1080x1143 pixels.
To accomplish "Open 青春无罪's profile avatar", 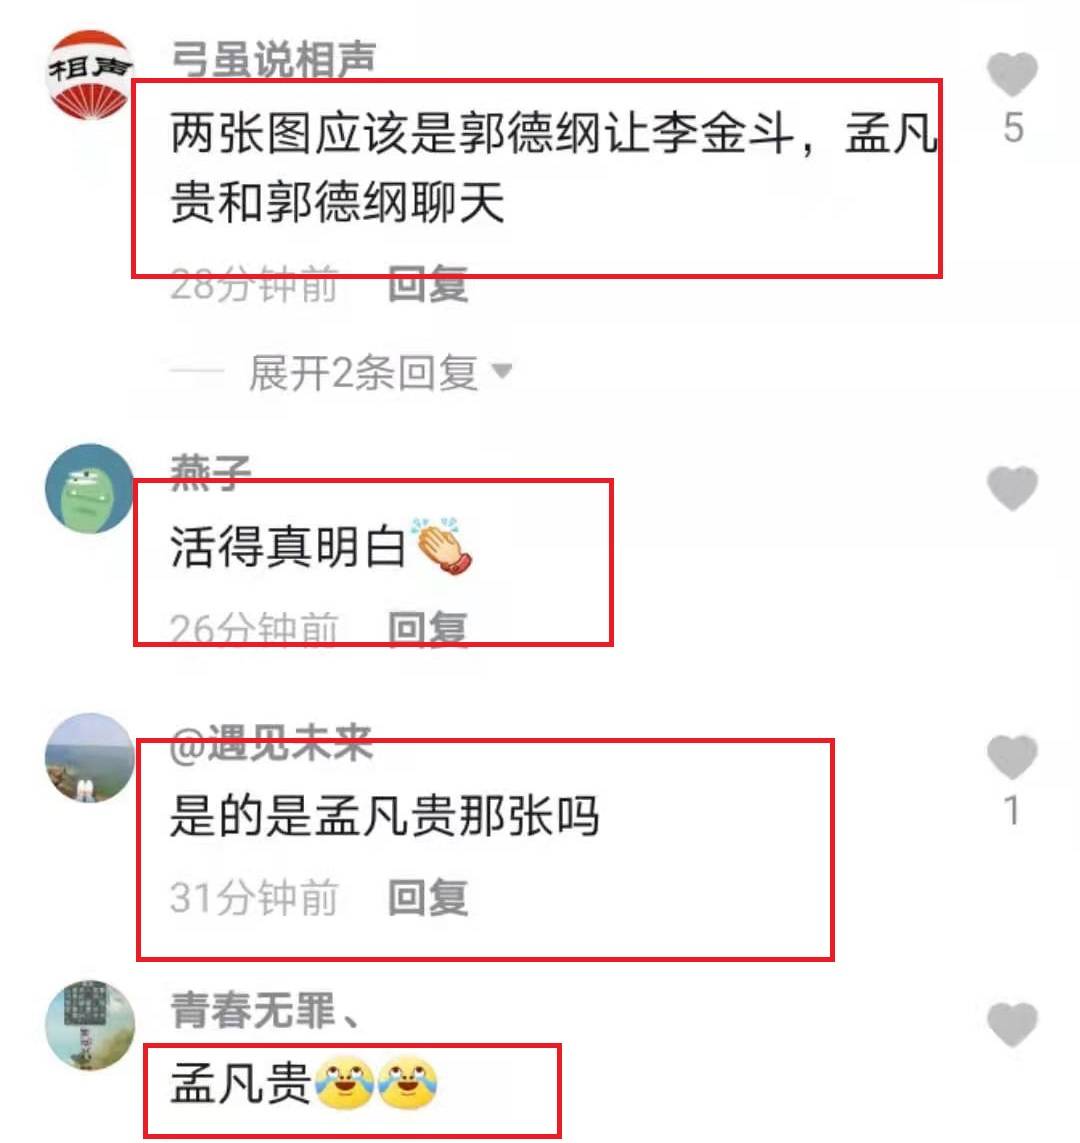I will click(90, 1025).
